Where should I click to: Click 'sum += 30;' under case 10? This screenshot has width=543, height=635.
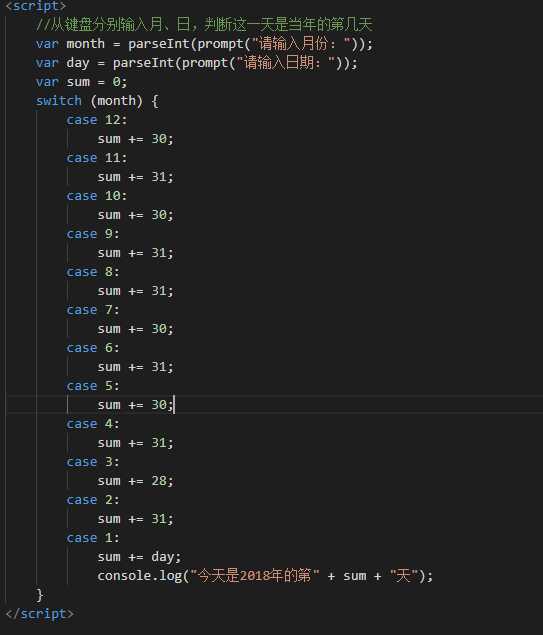[x=135, y=215]
